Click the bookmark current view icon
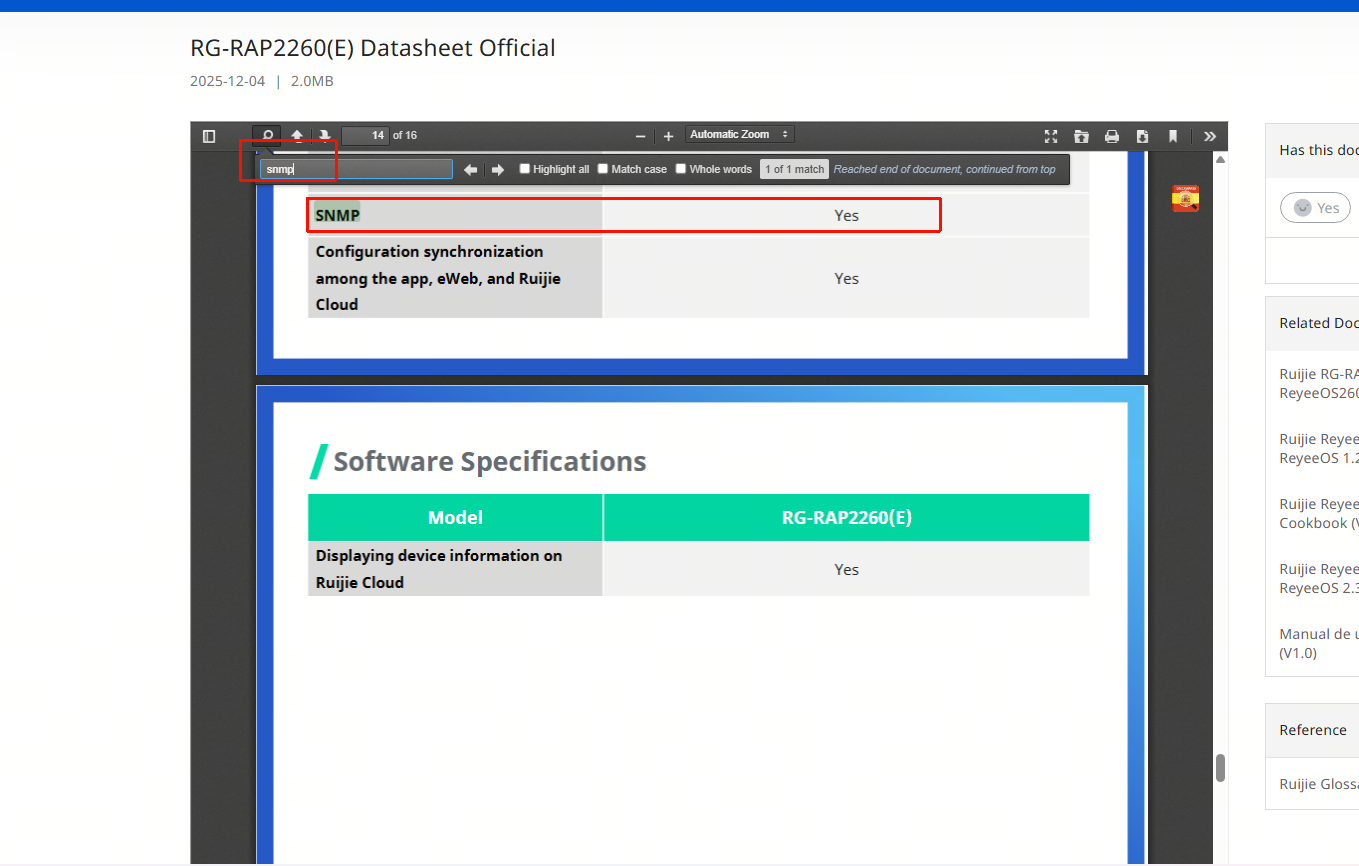Viewport: 1359px width, 866px height. coord(1173,136)
